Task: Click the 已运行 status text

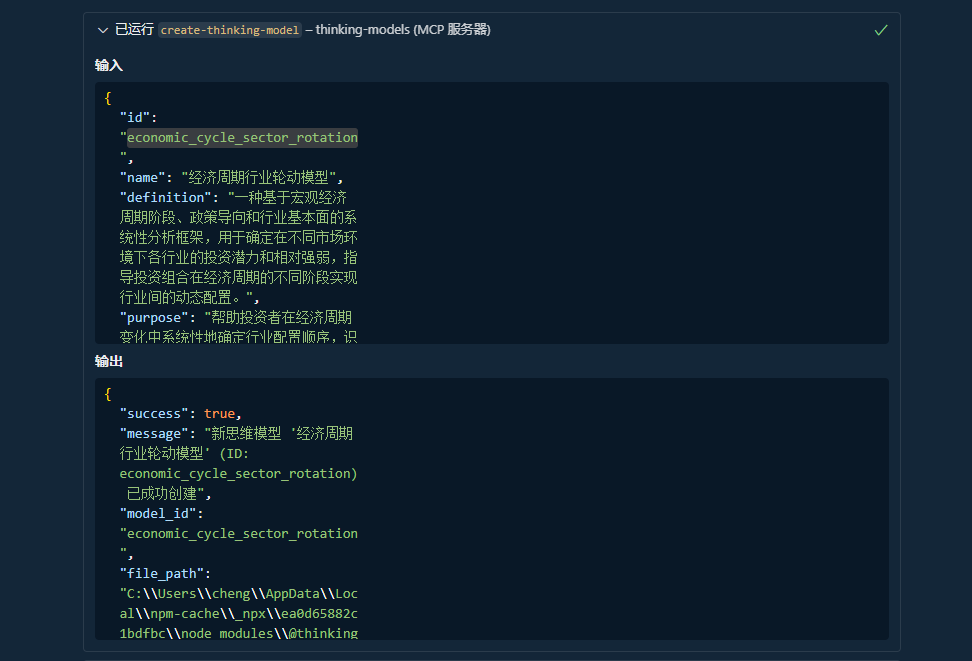Action: coord(134,30)
